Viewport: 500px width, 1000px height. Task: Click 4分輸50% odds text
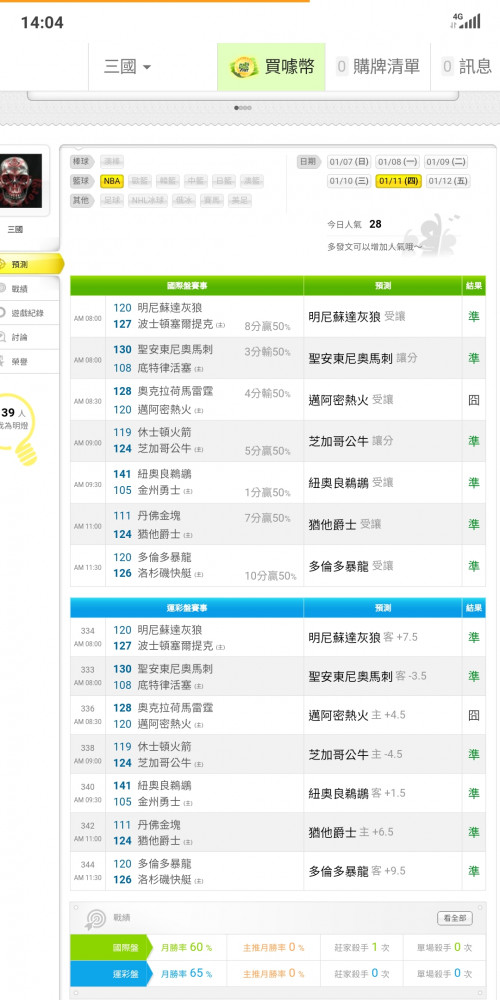pos(267,393)
